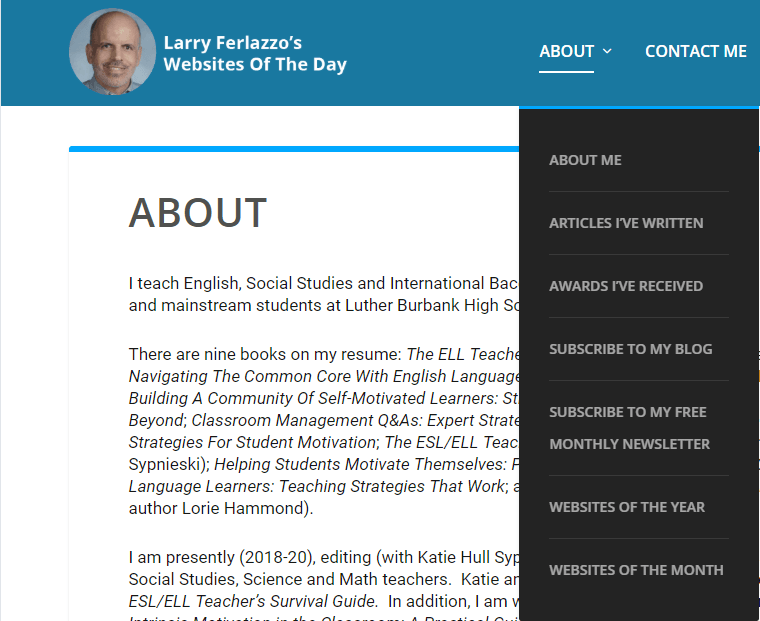Visit 'Websites Of The Year' page
The image size is (760, 621).
click(x=627, y=507)
